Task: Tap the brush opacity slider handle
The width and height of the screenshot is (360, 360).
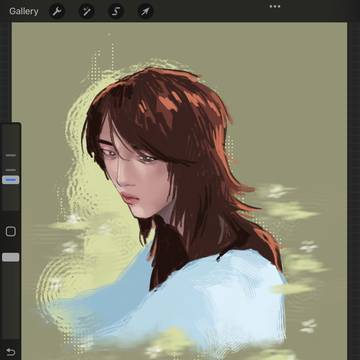Action: (11, 257)
